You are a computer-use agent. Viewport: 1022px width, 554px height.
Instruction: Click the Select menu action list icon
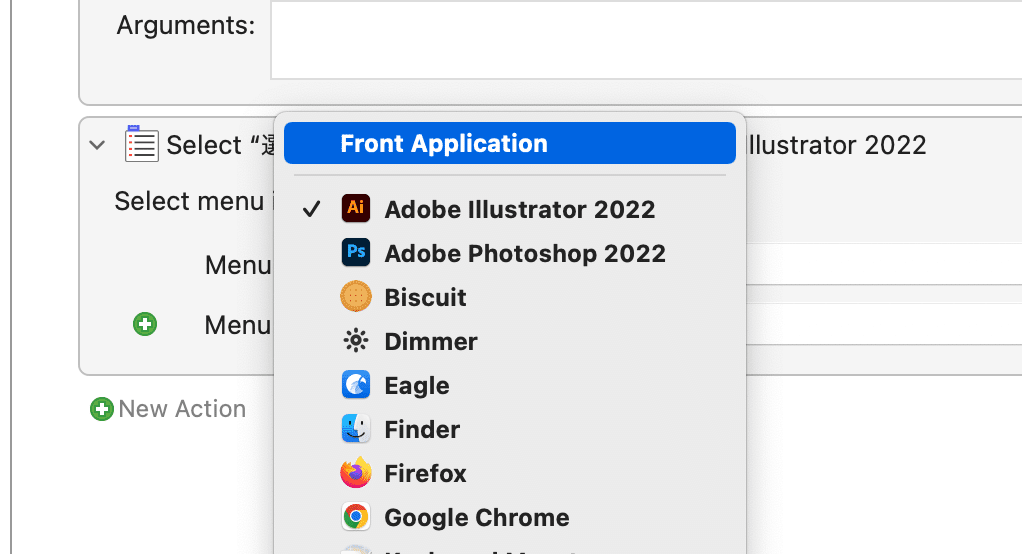tap(141, 143)
